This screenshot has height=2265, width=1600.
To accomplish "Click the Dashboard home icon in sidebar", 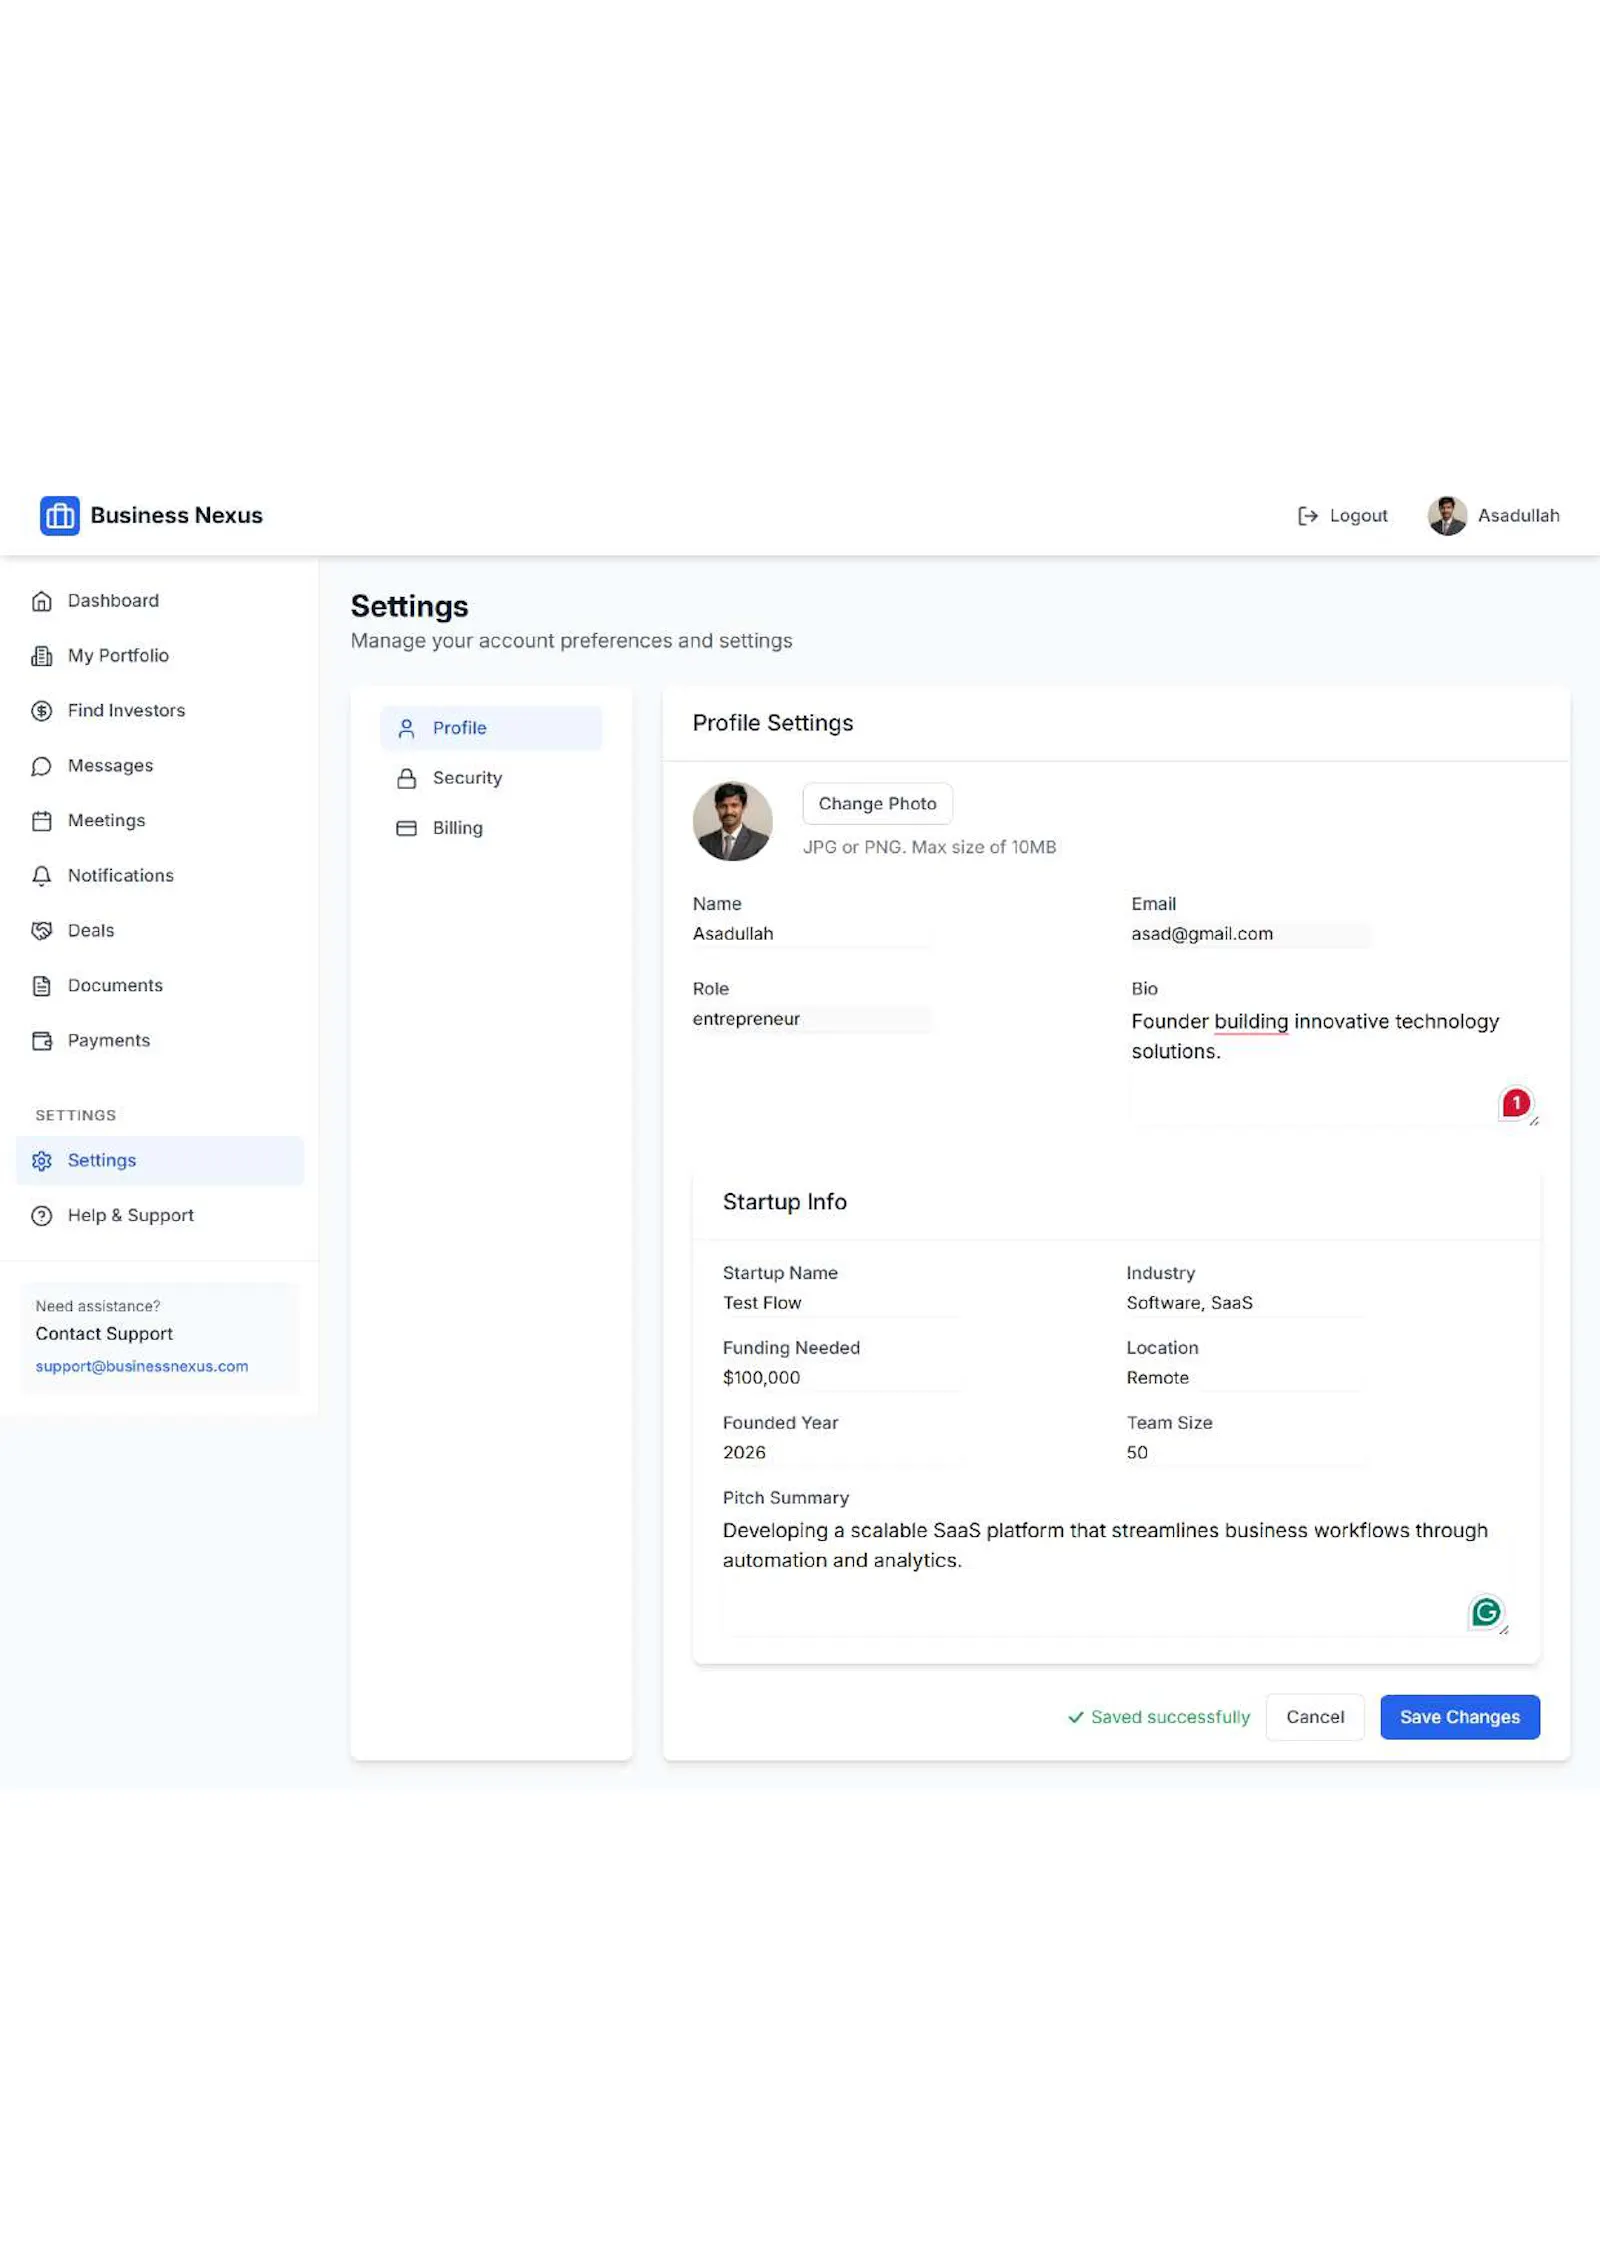I will 42,601.
